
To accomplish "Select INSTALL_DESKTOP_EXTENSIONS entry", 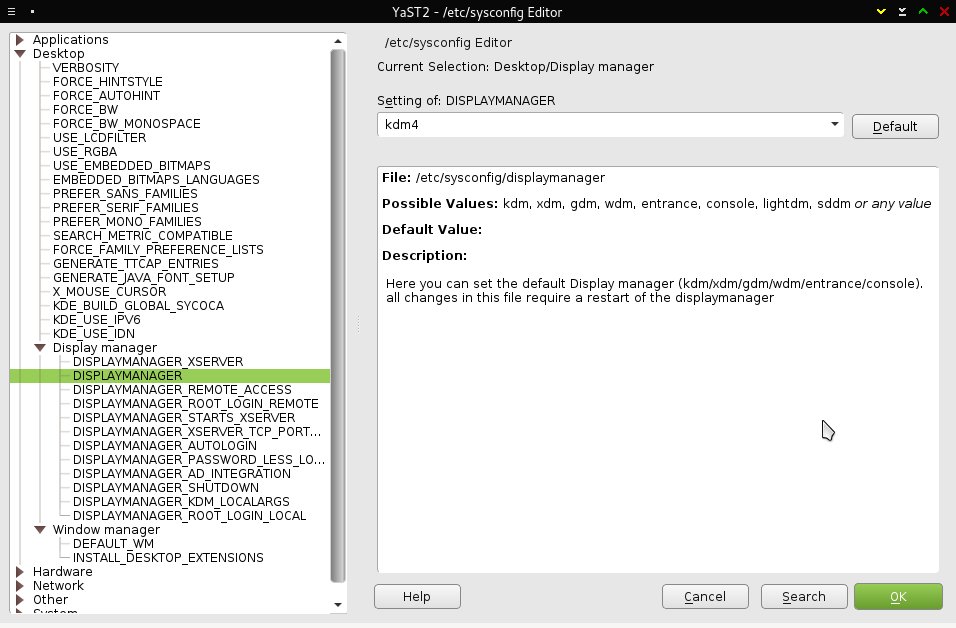I will pyautogui.click(x=168, y=558).
